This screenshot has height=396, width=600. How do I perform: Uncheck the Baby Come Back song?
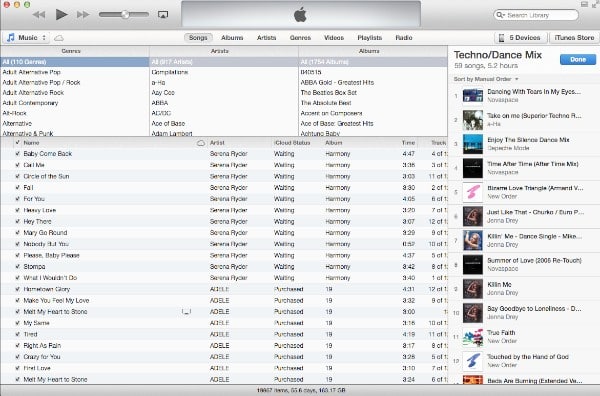click(x=17, y=153)
